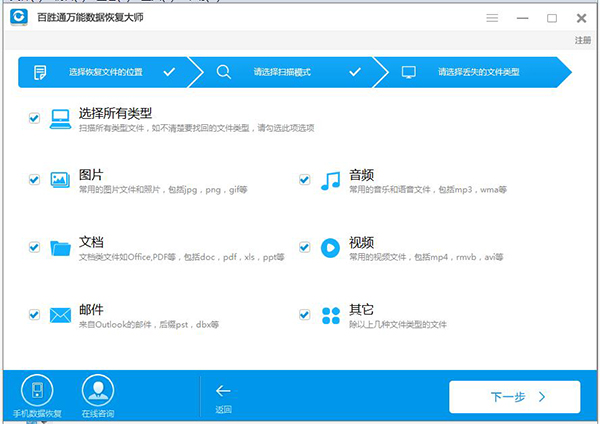600x424 pixels.
Task: Click the 邮件 label
Action: (x=91, y=310)
